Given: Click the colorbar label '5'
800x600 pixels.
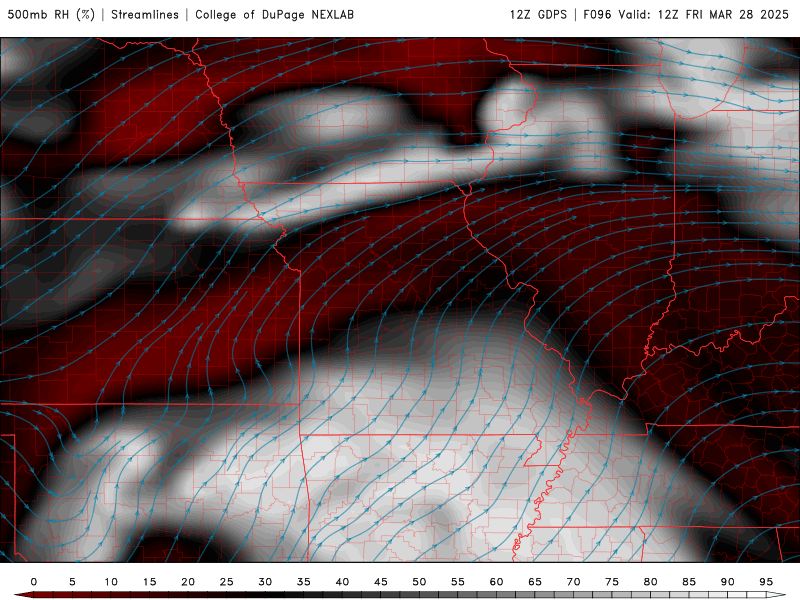Looking at the screenshot, I should (x=72, y=582).
